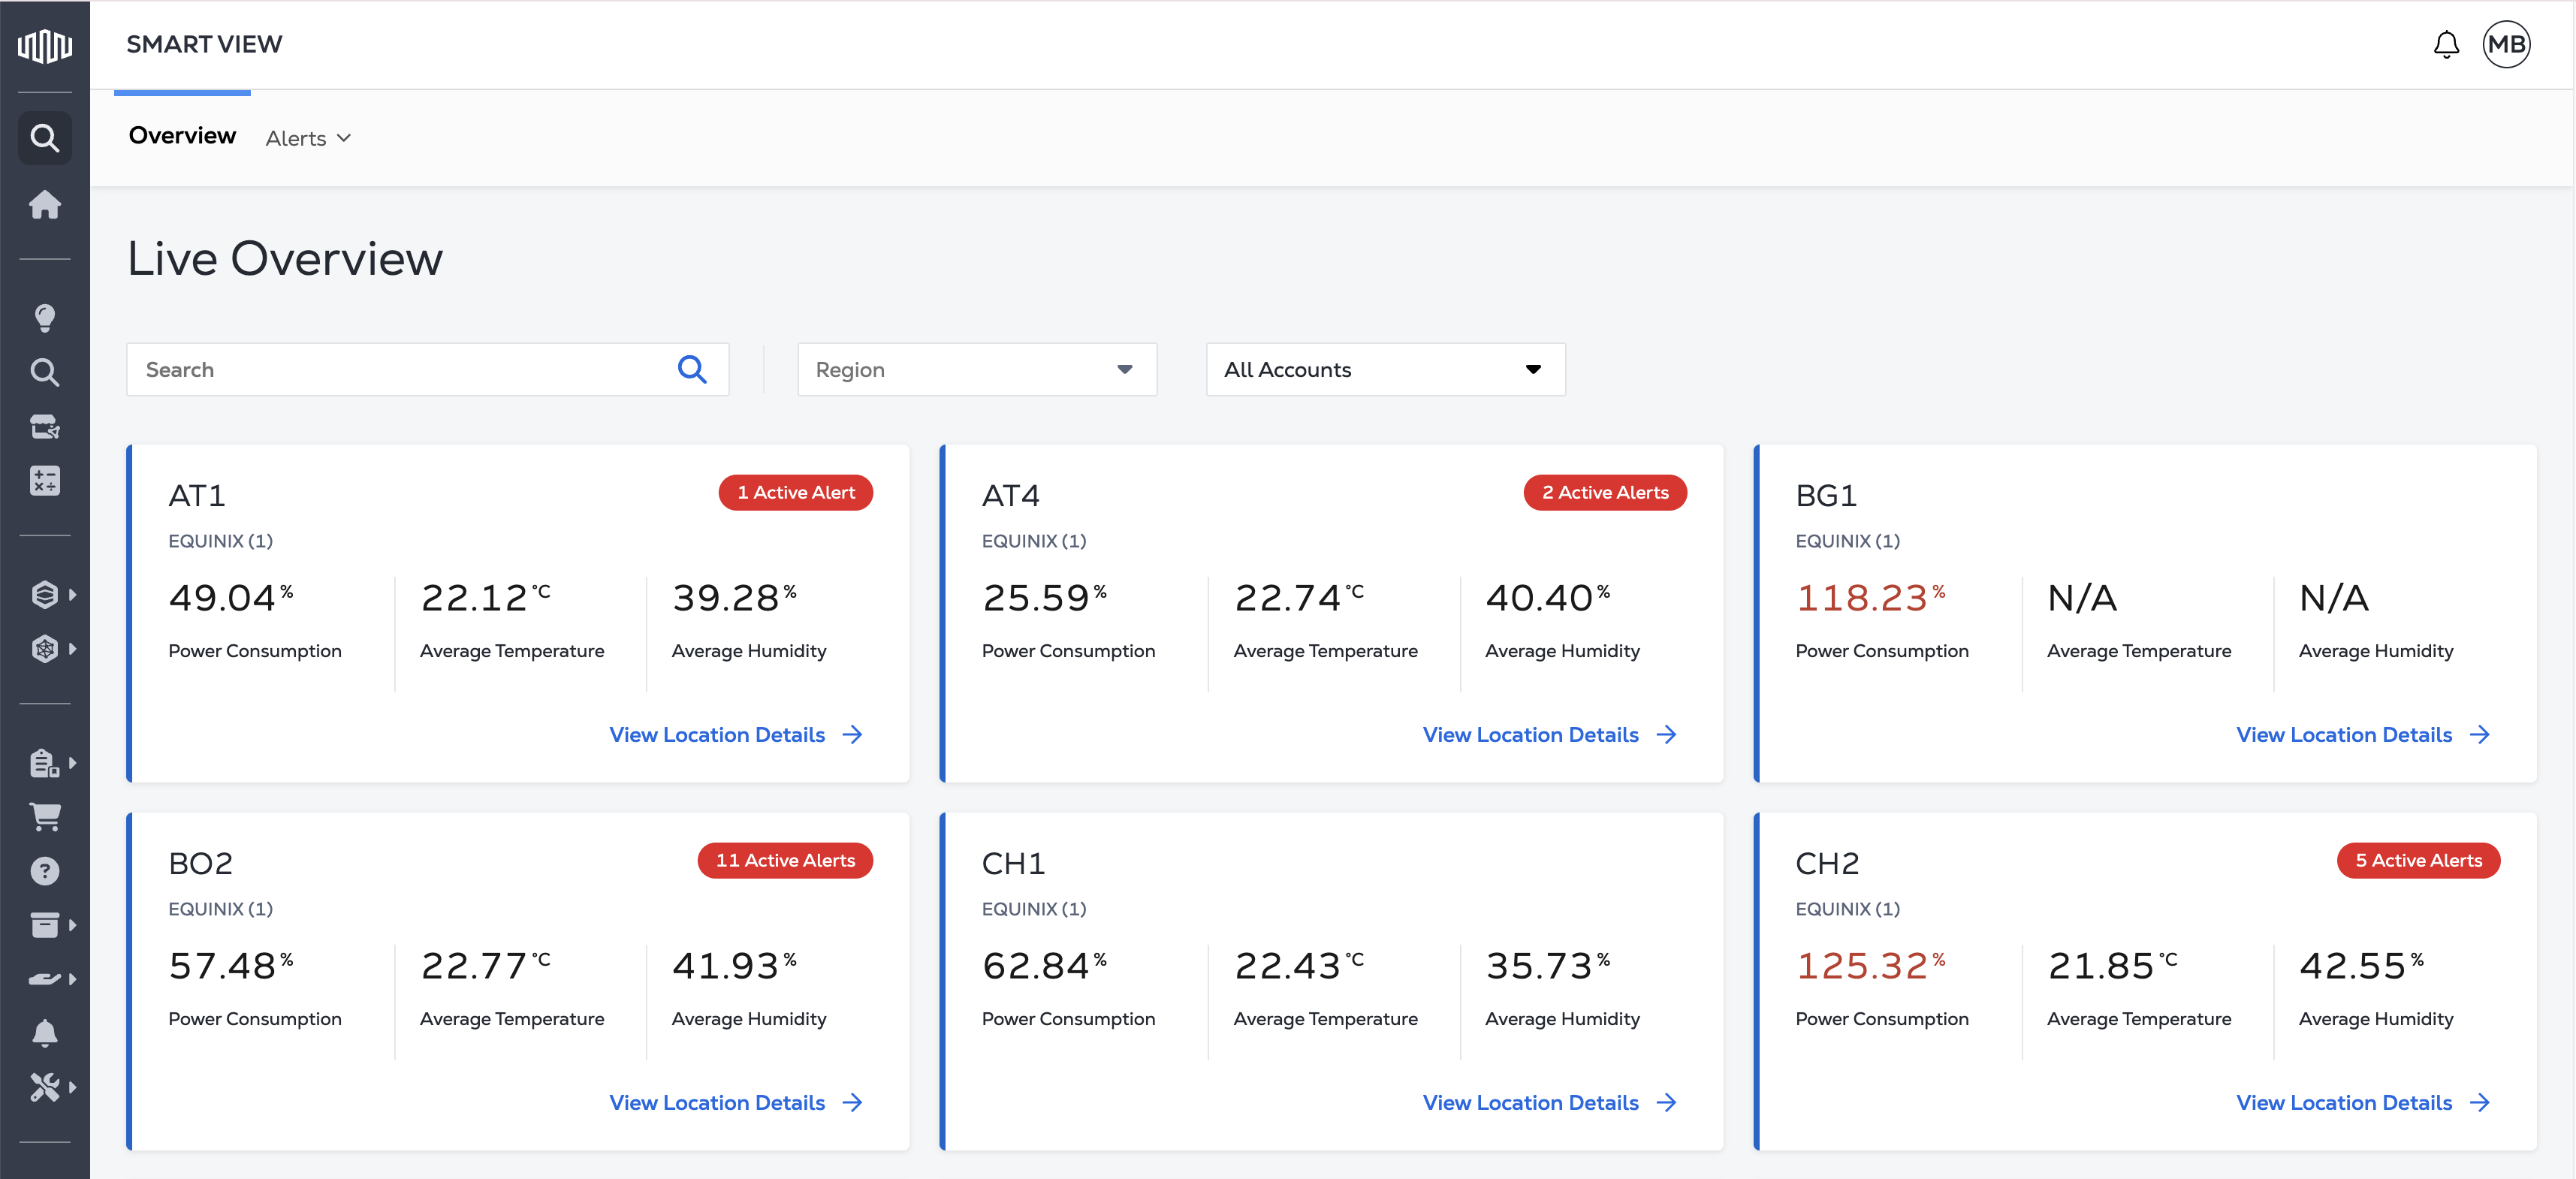Image resolution: width=2576 pixels, height=1179 pixels.
Task: Click the 11 Active Alerts badge on BO2
Action: point(785,861)
